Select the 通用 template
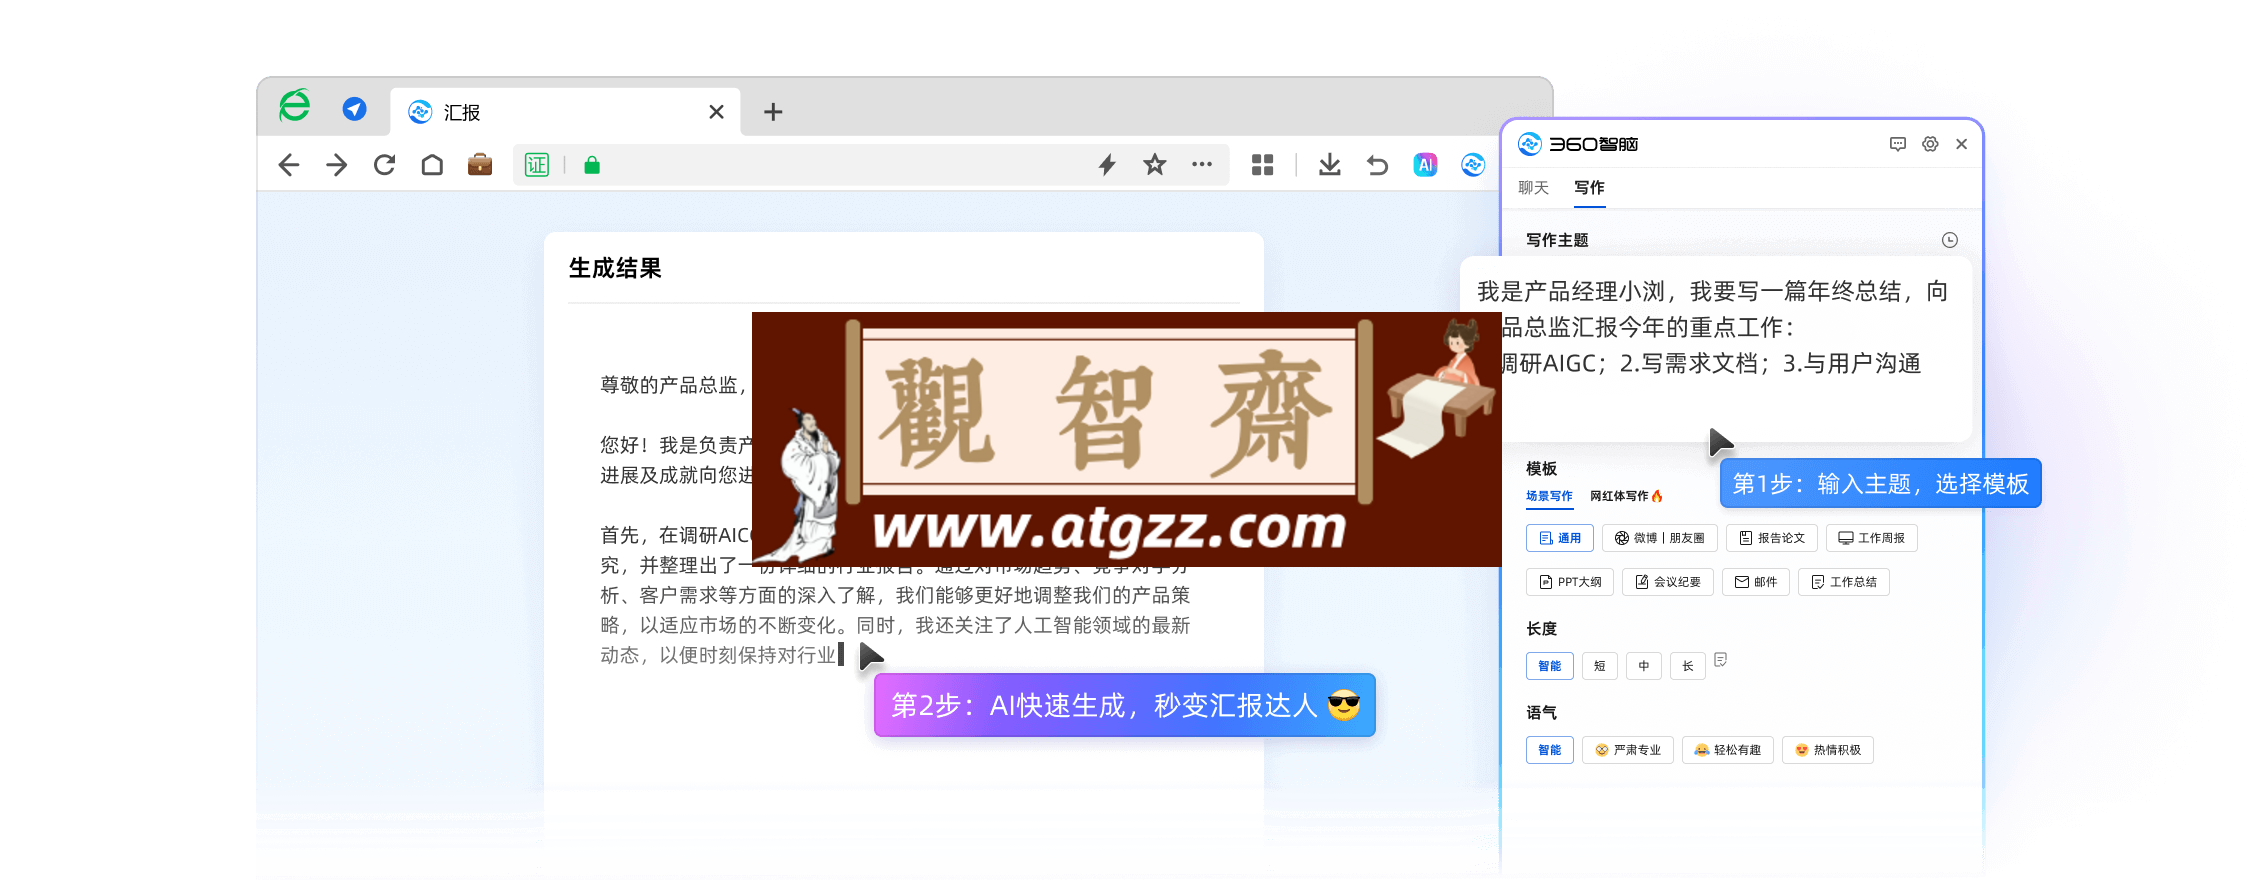Screen dimensions: 2256x880 tap(1560, 538)
